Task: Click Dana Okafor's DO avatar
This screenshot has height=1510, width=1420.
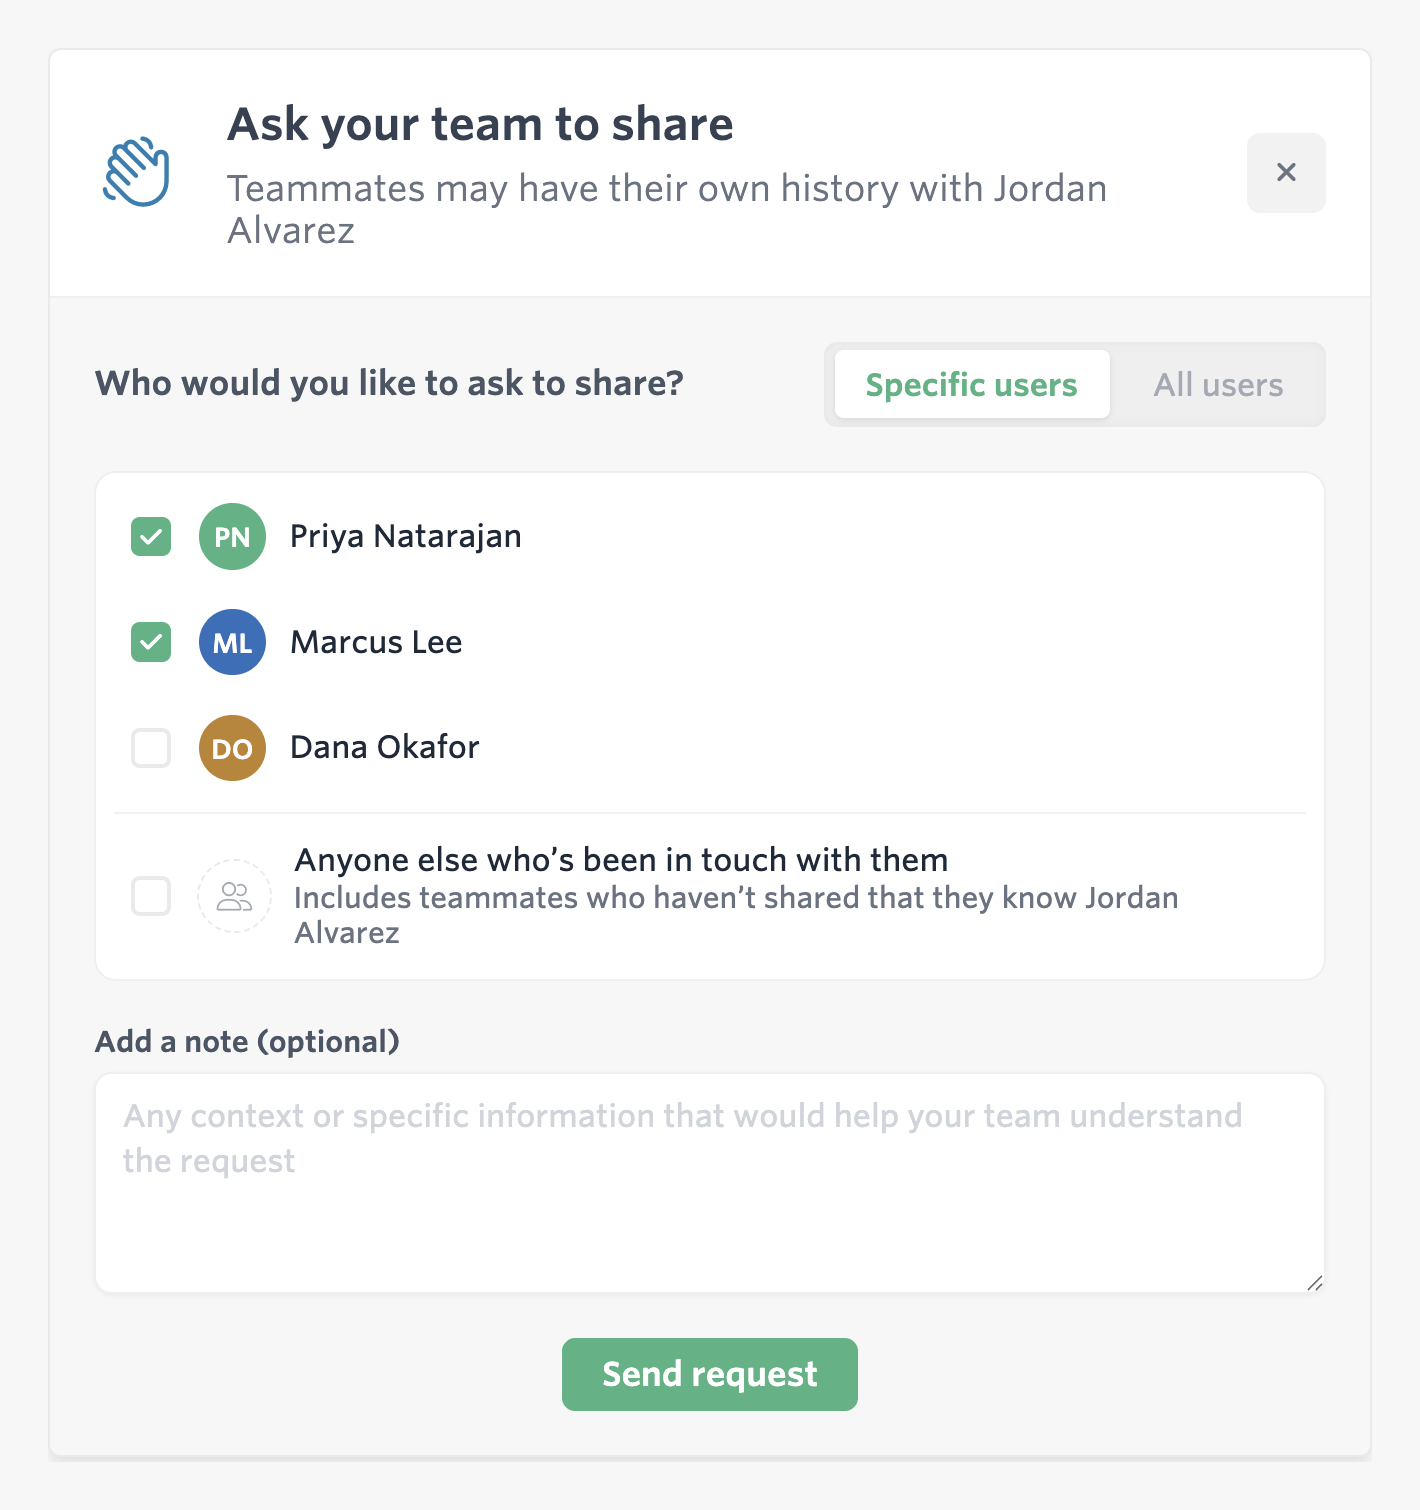Action: [x=232, y=748]
